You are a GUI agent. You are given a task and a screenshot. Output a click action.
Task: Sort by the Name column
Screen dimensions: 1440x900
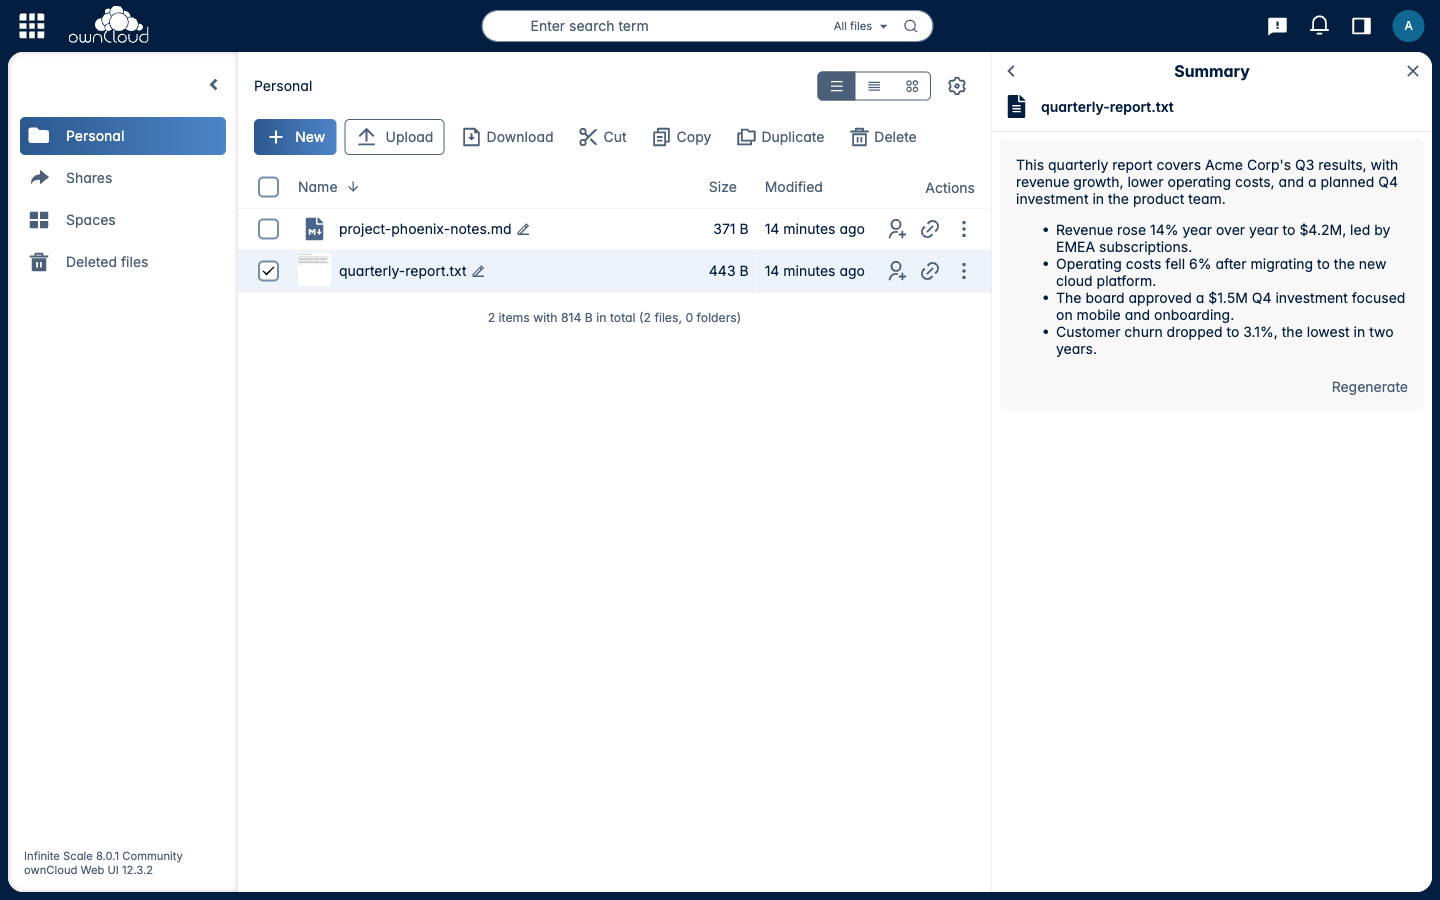point(328,187)
